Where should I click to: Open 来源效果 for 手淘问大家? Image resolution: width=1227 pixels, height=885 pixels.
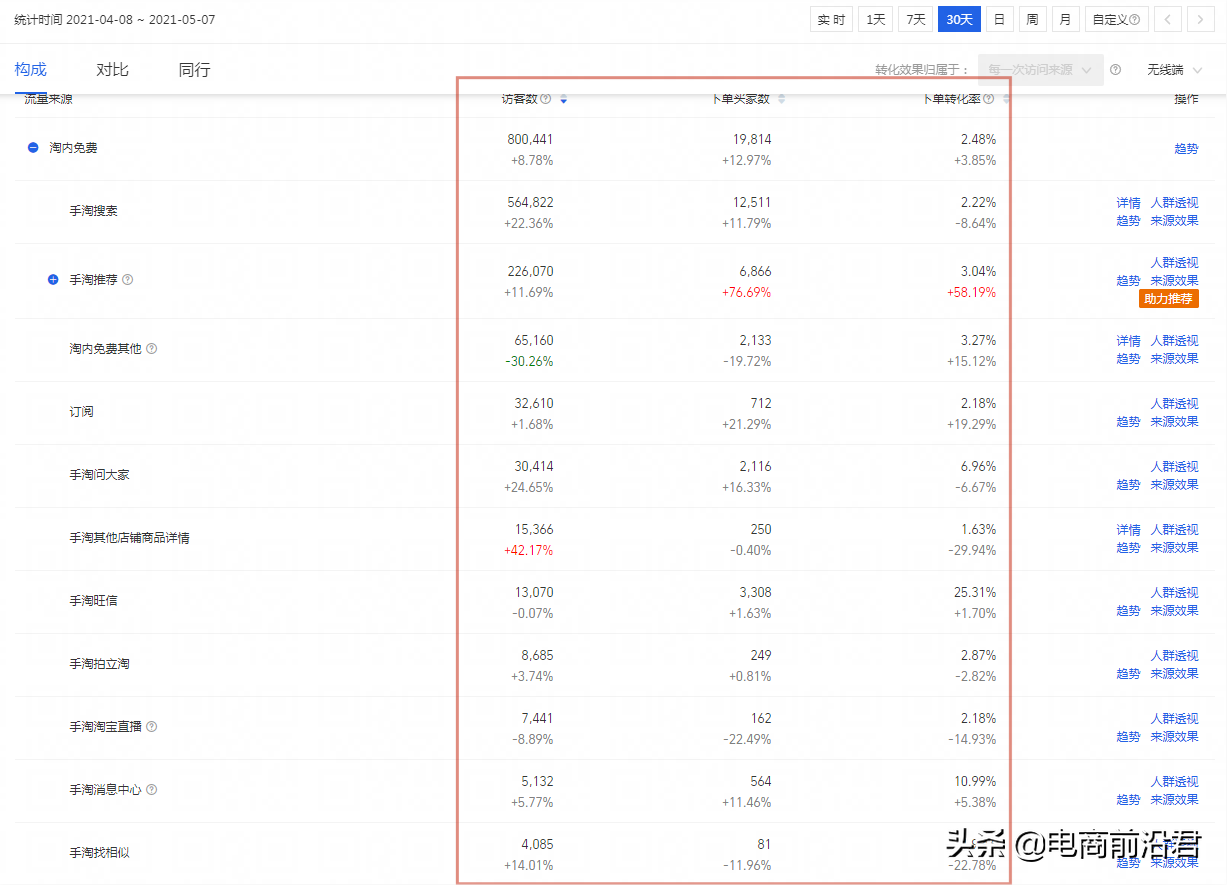pyautogui.click(x=1174, y=485)
